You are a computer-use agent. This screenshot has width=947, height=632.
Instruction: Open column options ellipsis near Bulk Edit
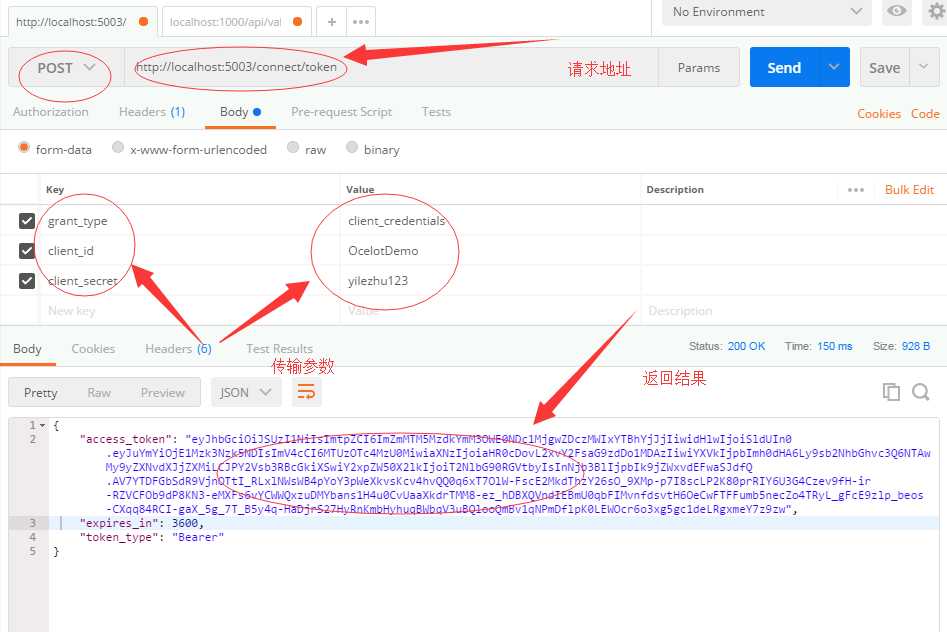coord(856,190)
